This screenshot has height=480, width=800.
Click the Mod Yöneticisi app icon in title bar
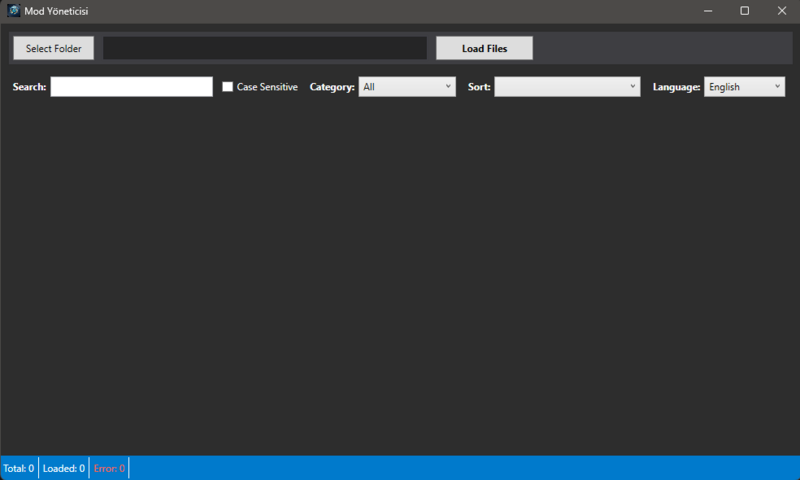pos(14,11)
